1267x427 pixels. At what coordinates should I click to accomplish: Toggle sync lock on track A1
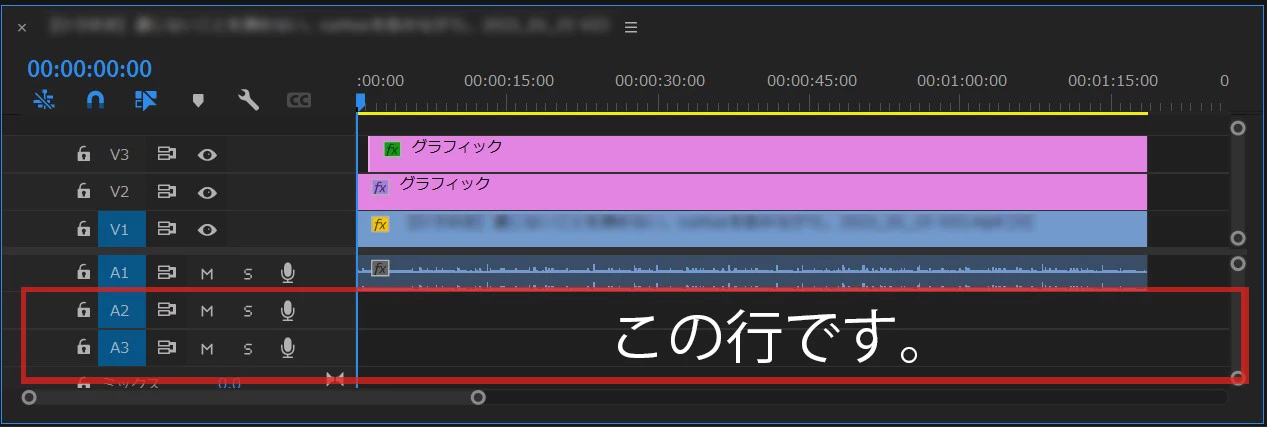point(166,272)
